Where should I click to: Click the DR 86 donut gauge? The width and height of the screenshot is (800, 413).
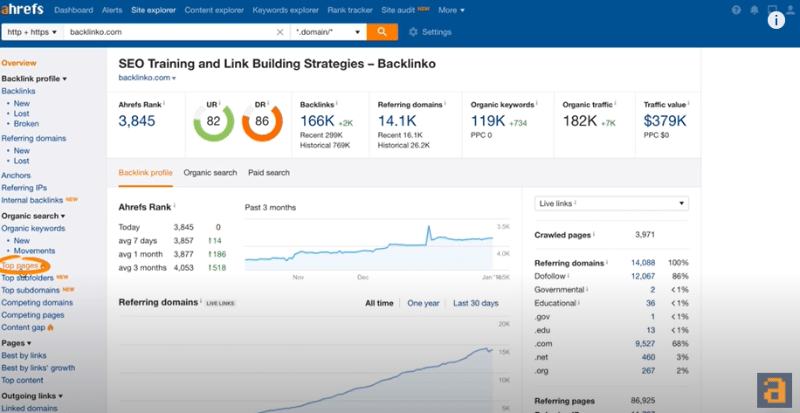tap(262, 122)
